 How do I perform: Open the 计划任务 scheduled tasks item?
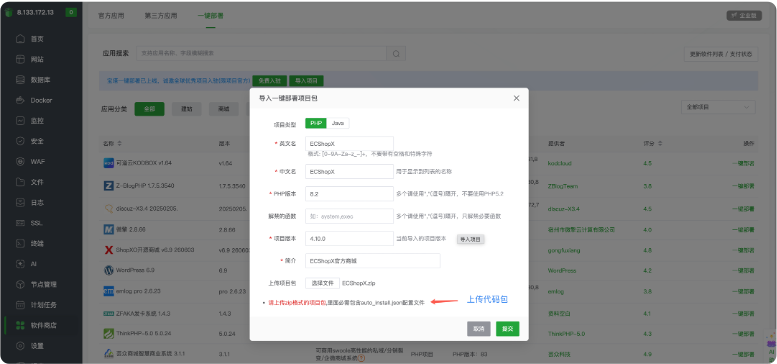click(x=43, y=305)
